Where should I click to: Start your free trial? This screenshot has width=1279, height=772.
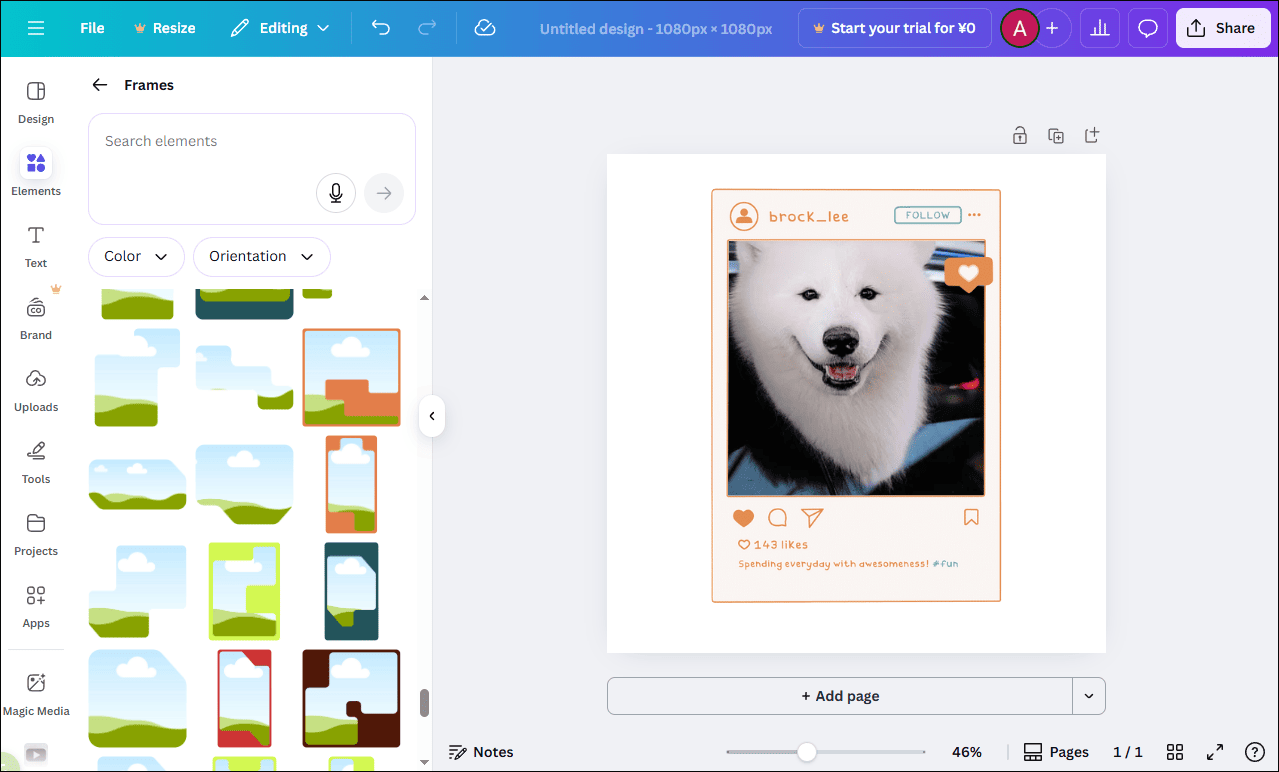[x=894, y=28]
